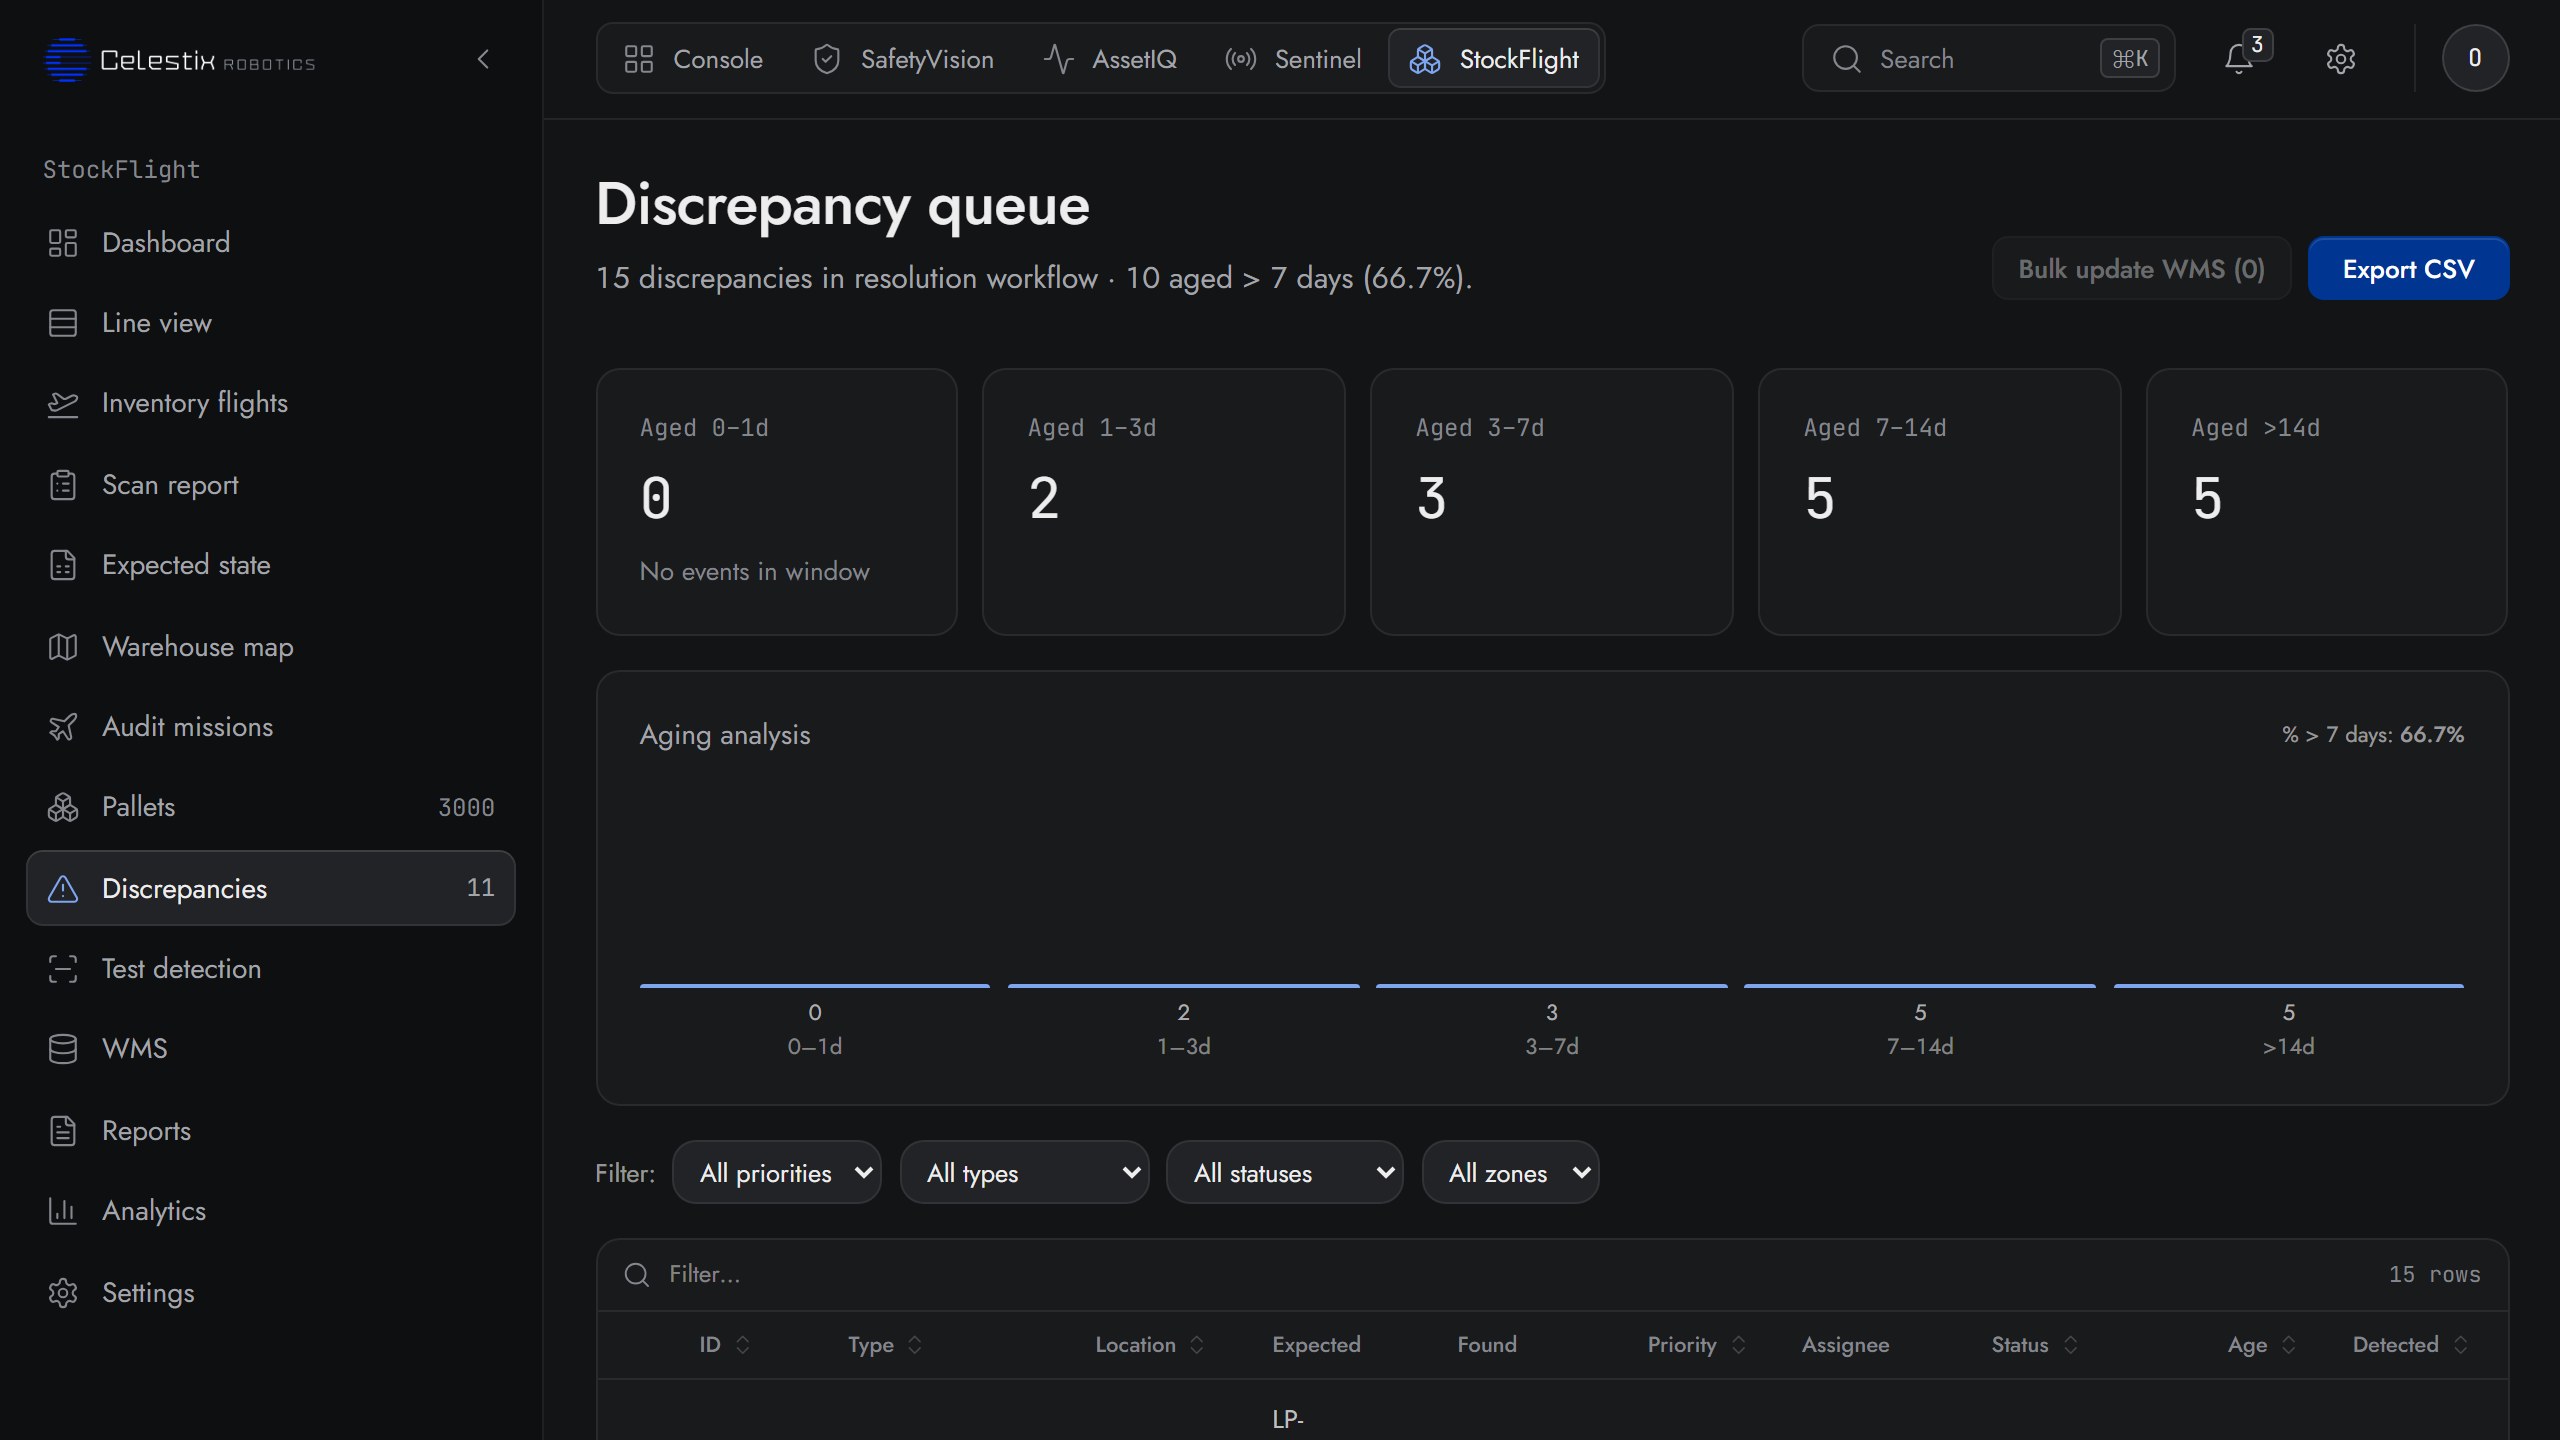Viewport: 2560px width, 1440px height.
Task: Select the StockFlight tab
Action: pyautogui.click(x=1494, y=59)
